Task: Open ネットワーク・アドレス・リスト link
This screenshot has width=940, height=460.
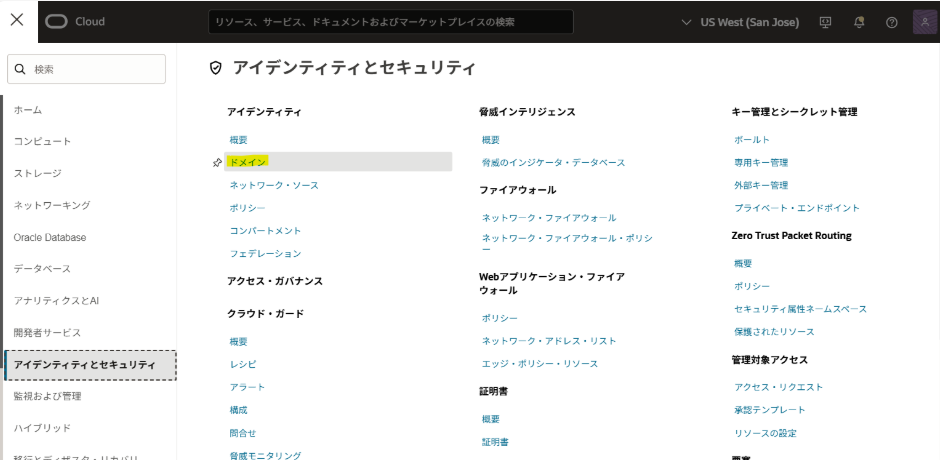Action: (x=549, y=341)
